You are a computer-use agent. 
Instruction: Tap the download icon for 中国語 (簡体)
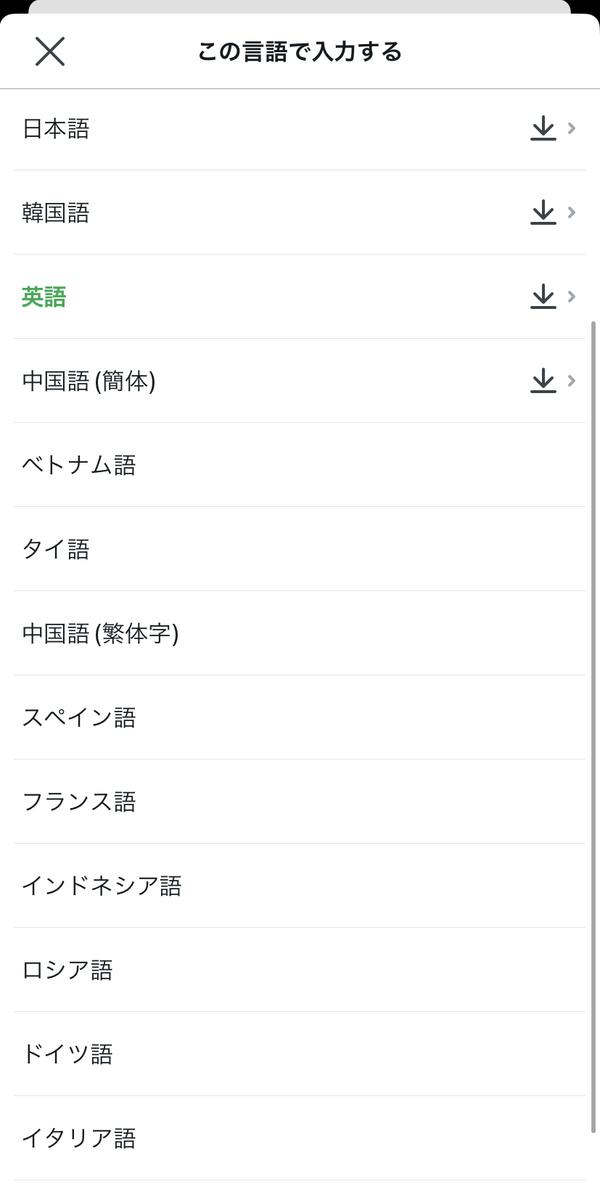(543, 380)
